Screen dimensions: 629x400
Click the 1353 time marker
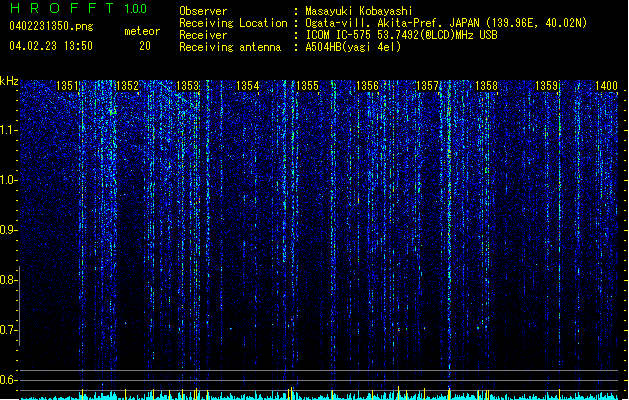[187, 86]
